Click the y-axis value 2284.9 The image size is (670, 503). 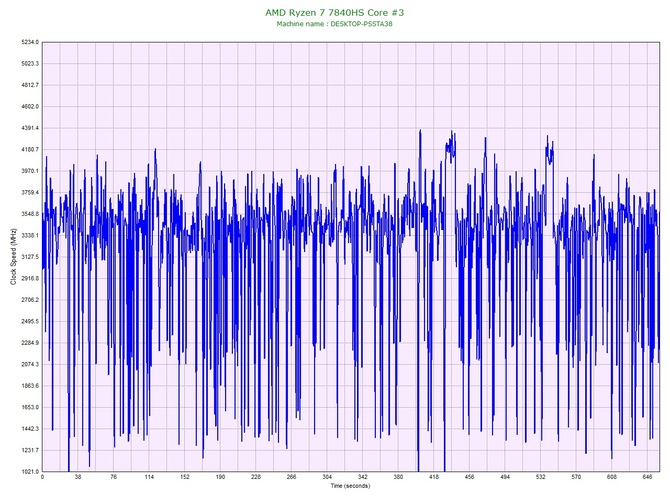30,343
